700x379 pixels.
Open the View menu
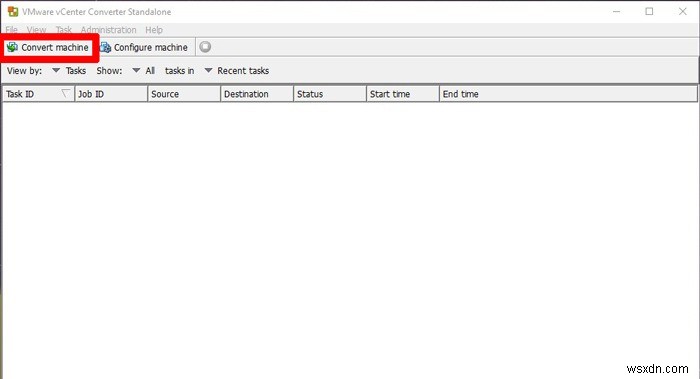coord(36,30)
